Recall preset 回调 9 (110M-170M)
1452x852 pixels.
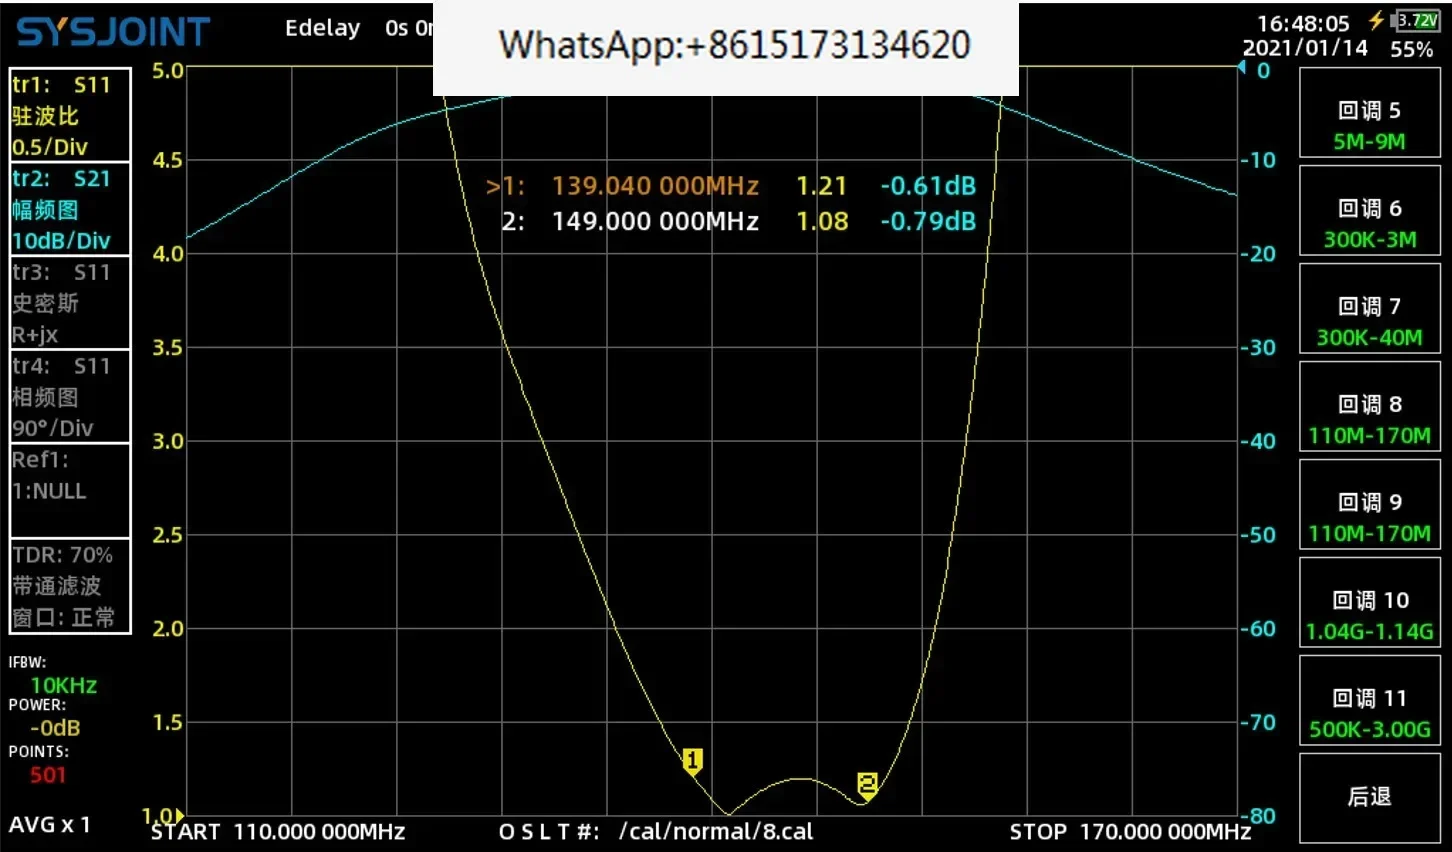click(x=1369, y=505)
